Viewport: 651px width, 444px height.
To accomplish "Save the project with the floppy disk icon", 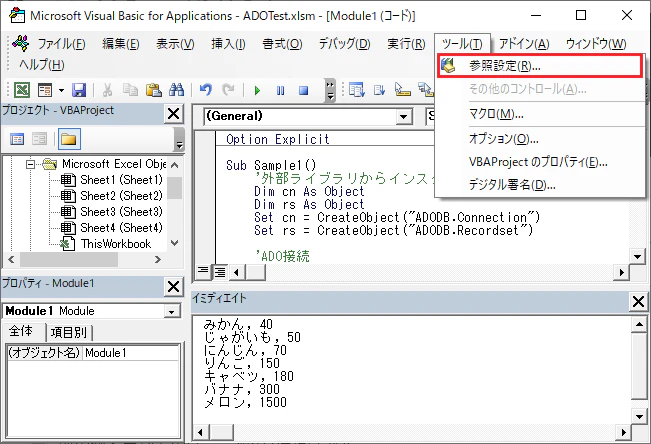I will [79, 90].
